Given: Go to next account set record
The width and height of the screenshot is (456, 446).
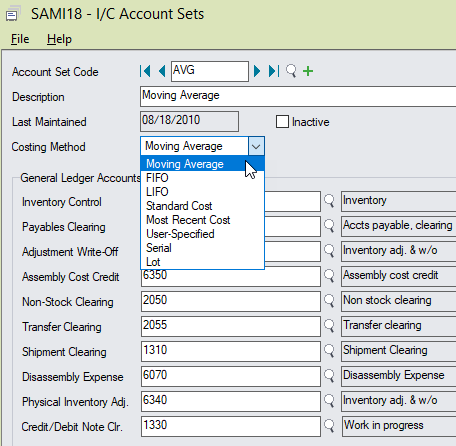Looking at the screenshot, I should 257,71.
